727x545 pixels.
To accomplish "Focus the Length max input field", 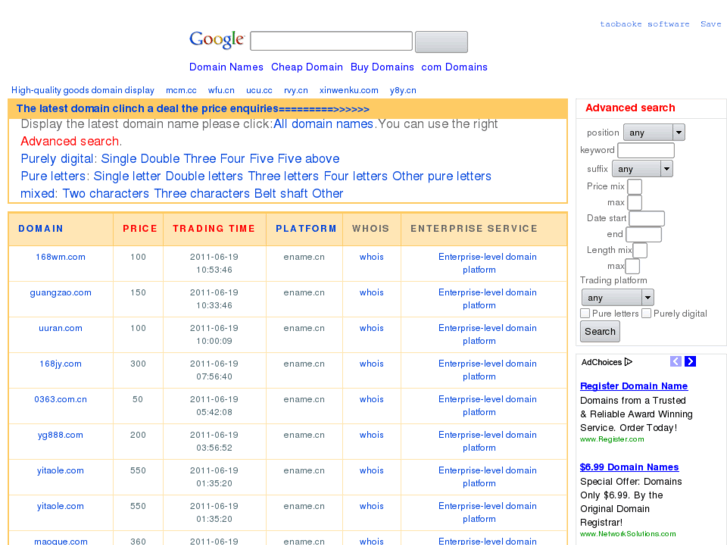I will 632,266.
